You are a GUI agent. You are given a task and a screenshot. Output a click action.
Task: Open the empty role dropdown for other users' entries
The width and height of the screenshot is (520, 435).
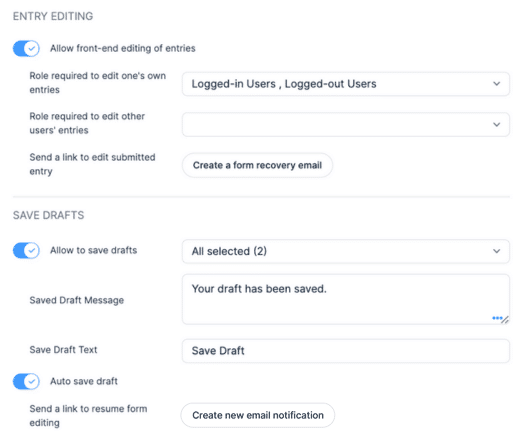click(x=346, y=124)
